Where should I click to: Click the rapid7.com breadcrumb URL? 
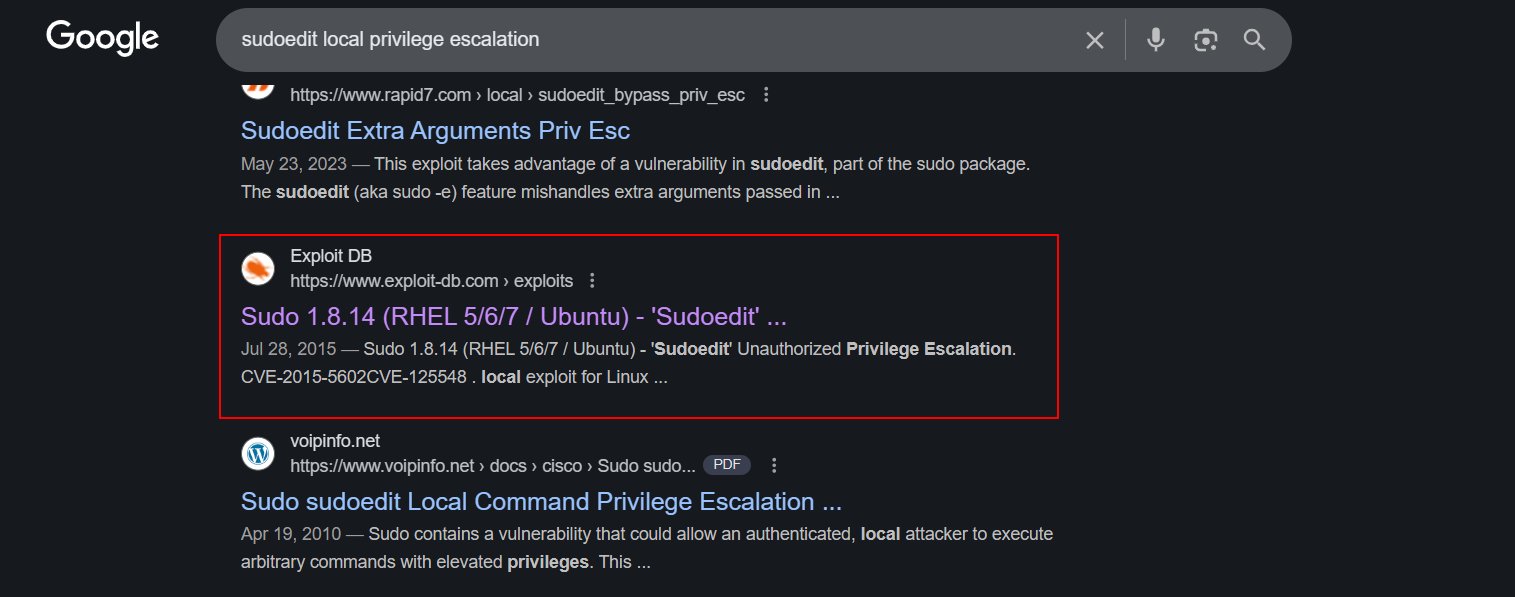point(517,95)
